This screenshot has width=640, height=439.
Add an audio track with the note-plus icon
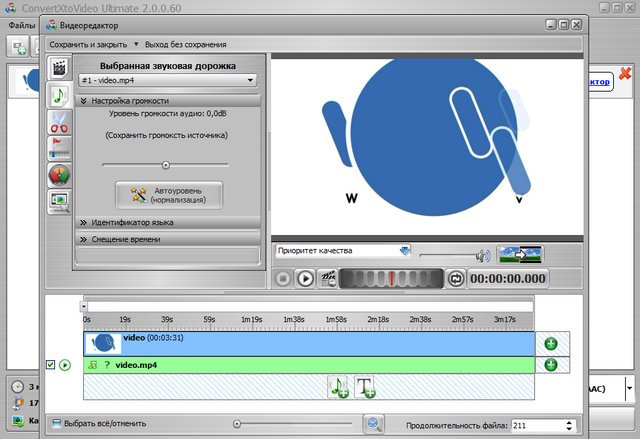point(340,388)
